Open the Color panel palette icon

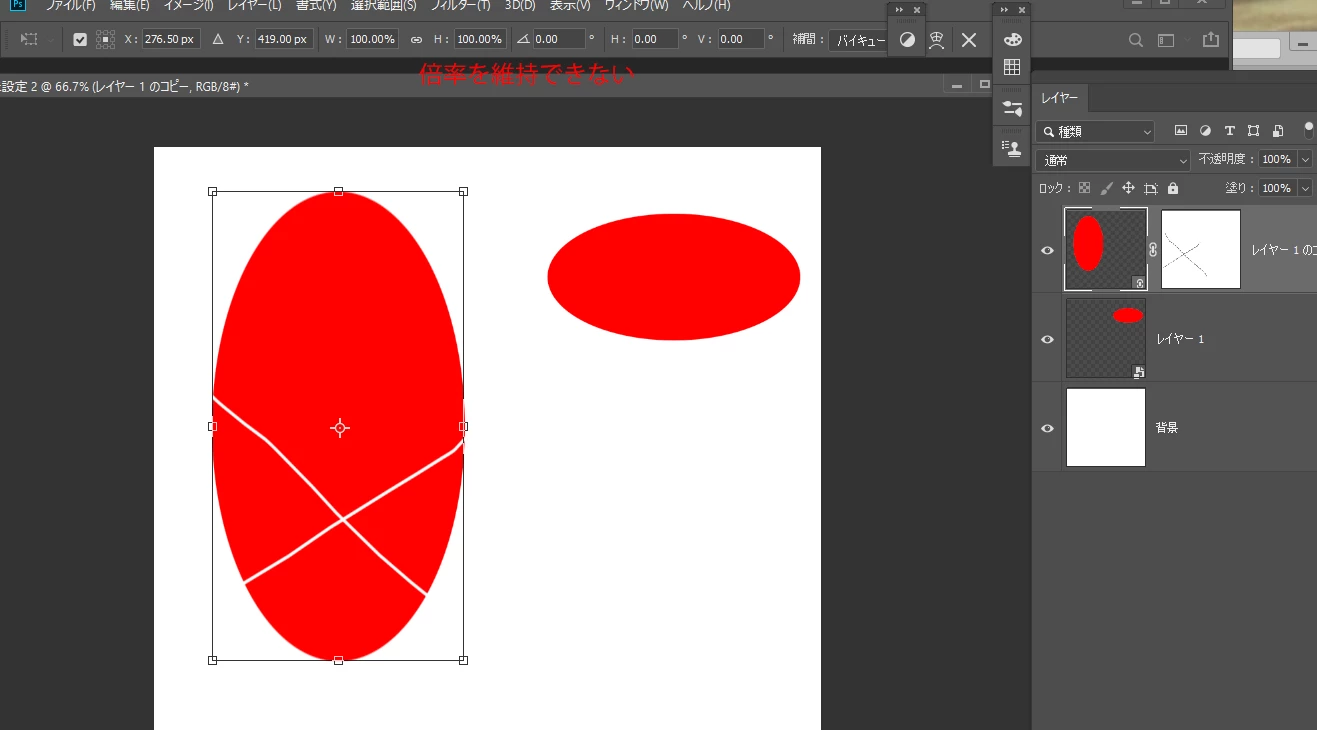[x=1012, y=40]
